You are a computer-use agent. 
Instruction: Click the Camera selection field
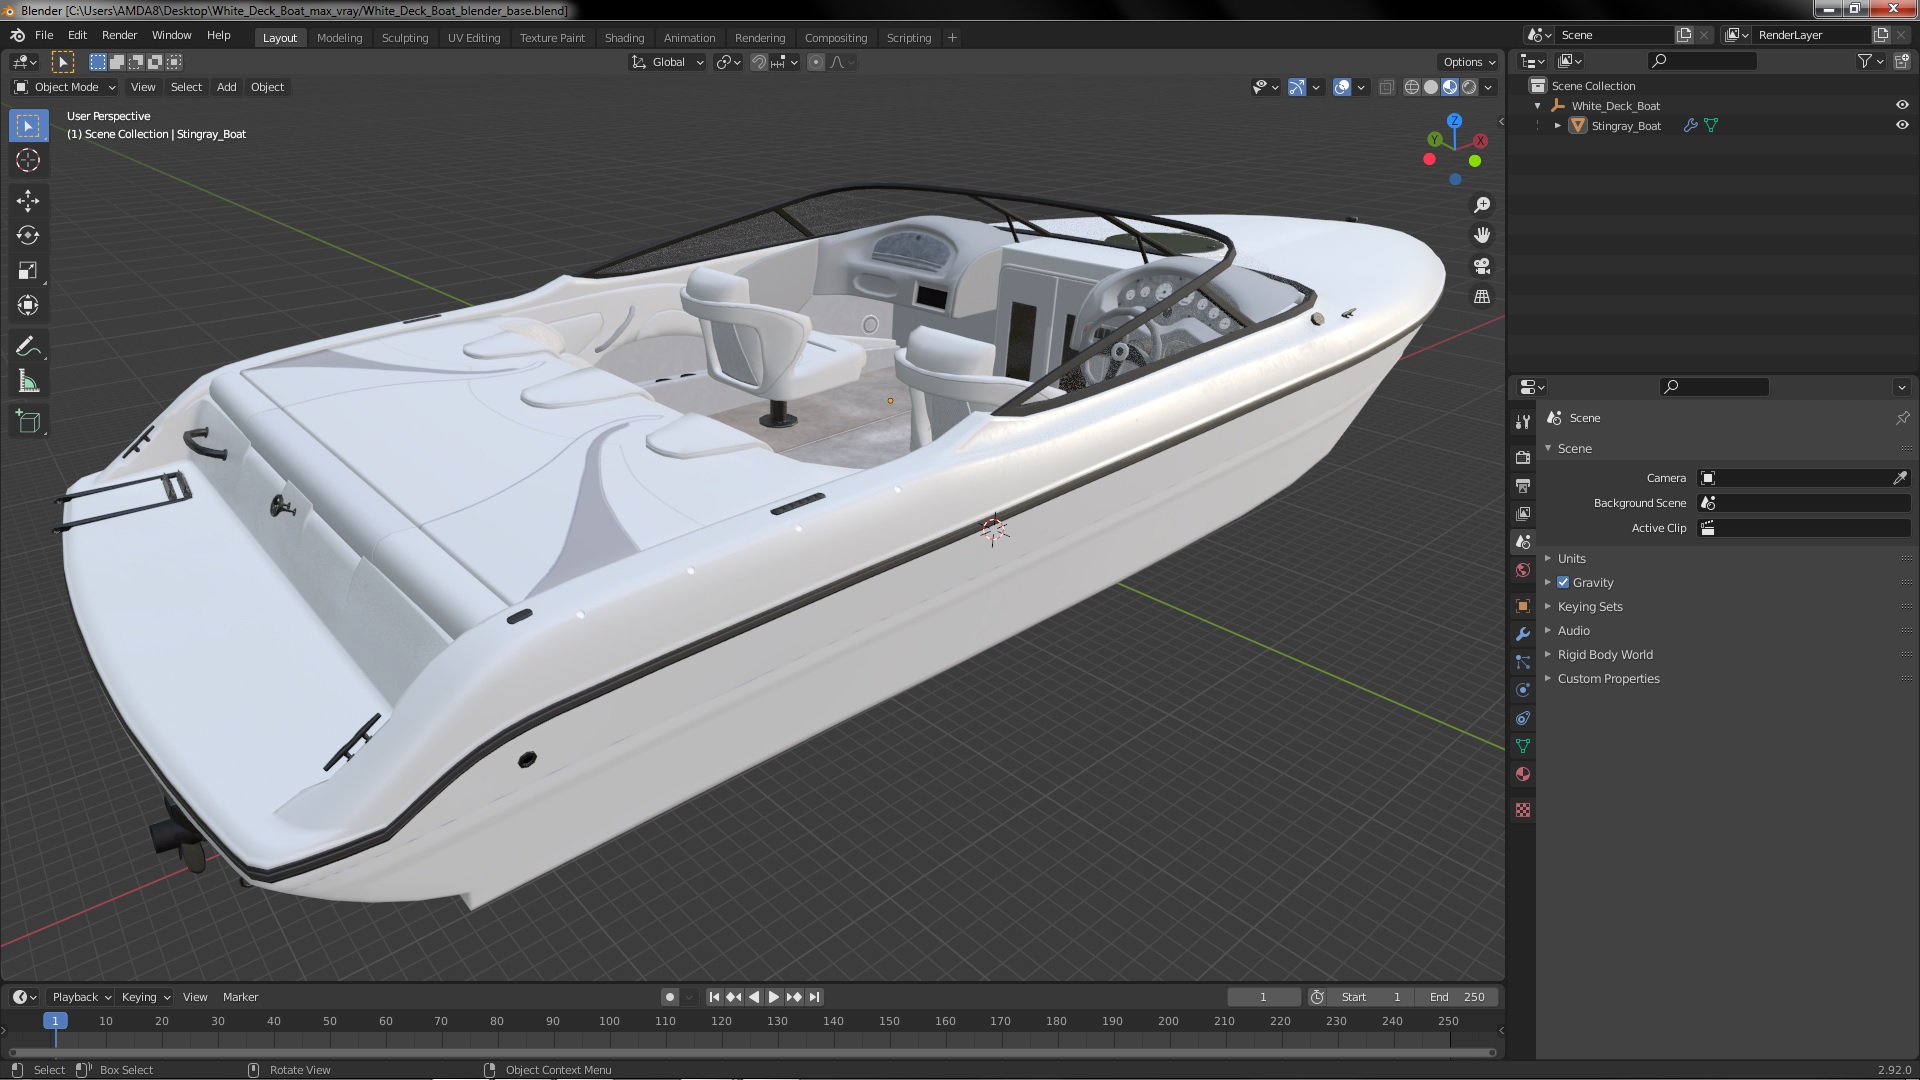[x=1795, y=478]
